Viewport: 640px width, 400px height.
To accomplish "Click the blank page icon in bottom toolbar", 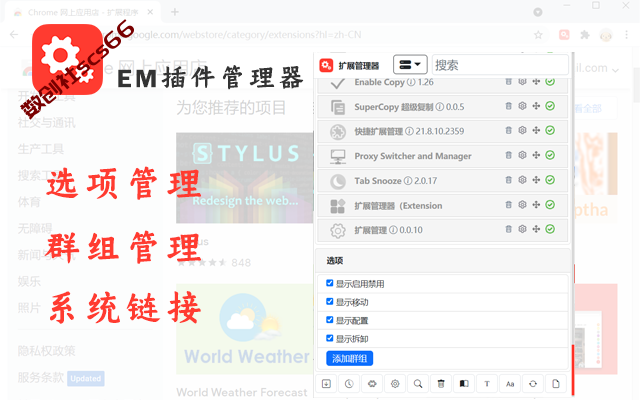I will click(x=556, y=384).
